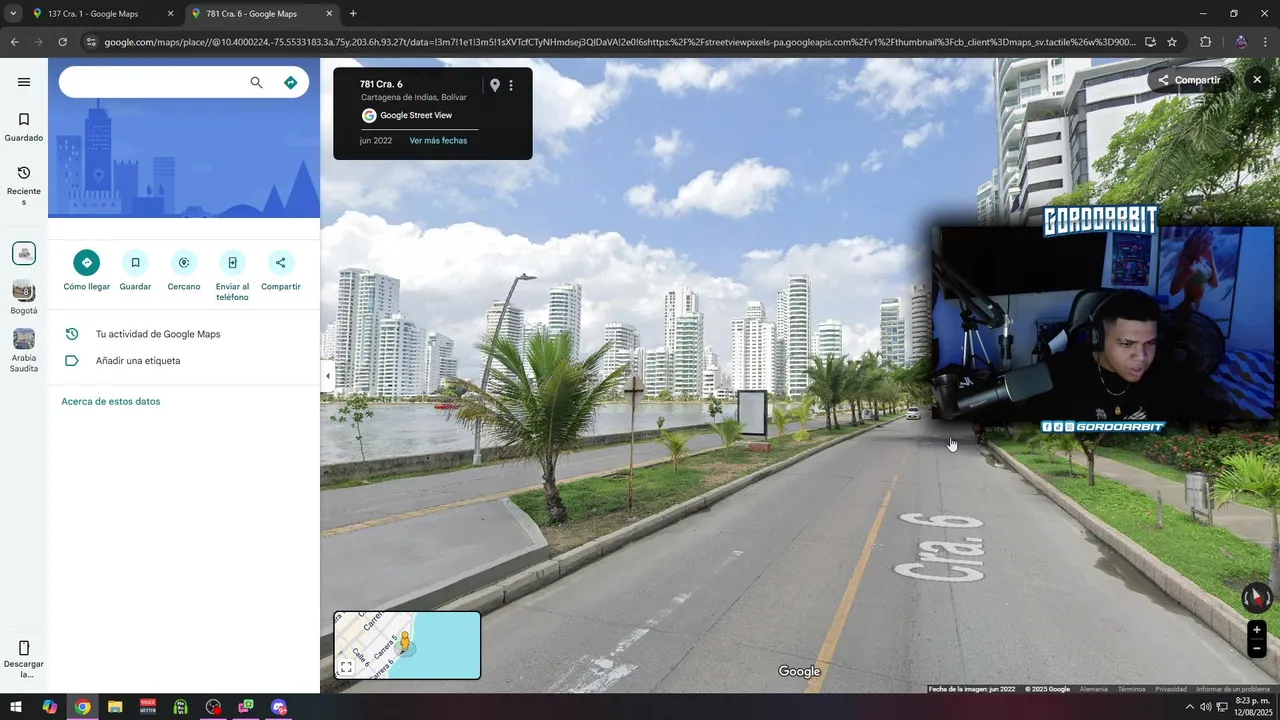The image size is (1280, 720).
Task: Open the Chrome extensions puzzle icon
Action: 1205,42
